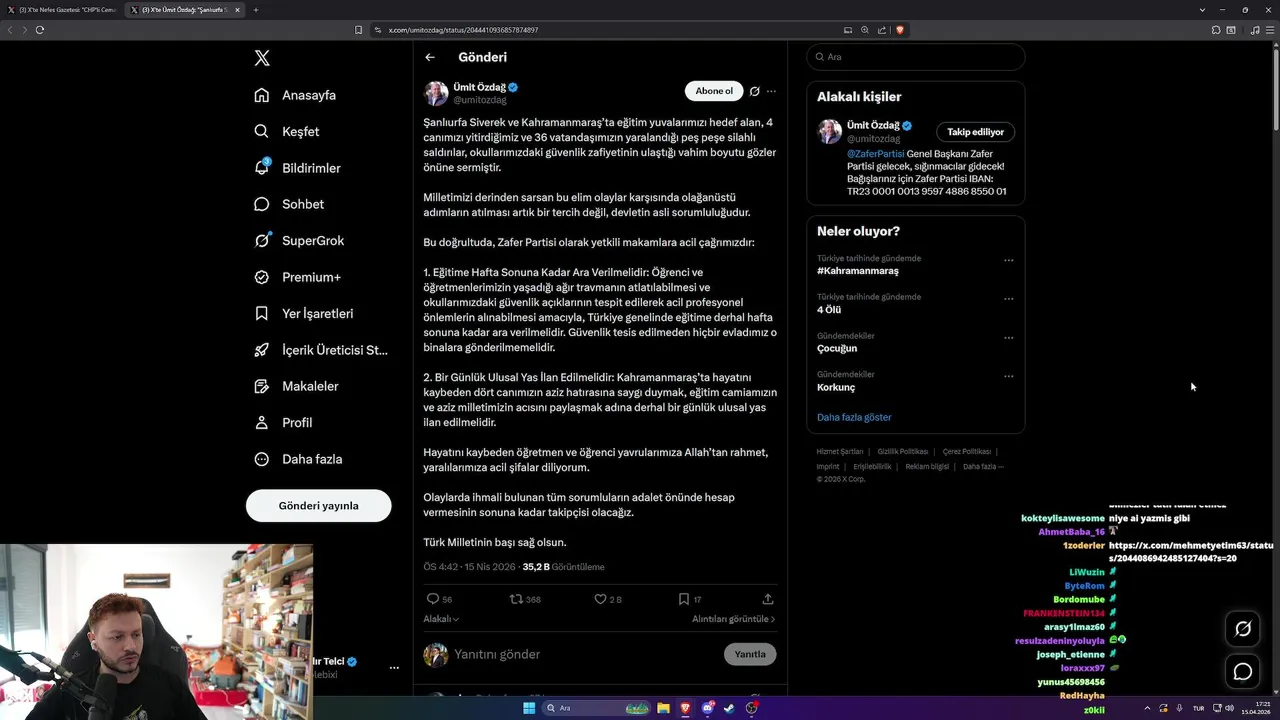Open a new browser tab
This screenshot has height=720, width=1280.
pyautogui.click(x=256, y=10)
